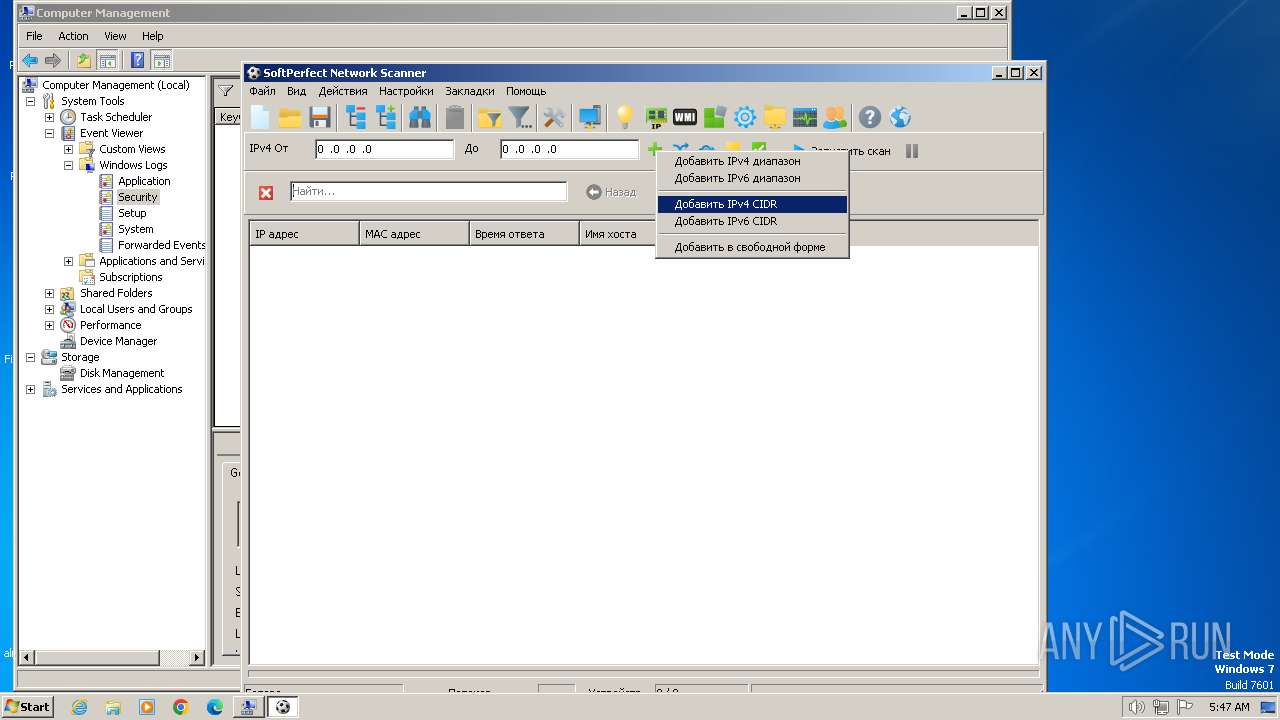Click the red X beside search box
The width and height of the screenshot is (1280, 720).
point(266,193)
